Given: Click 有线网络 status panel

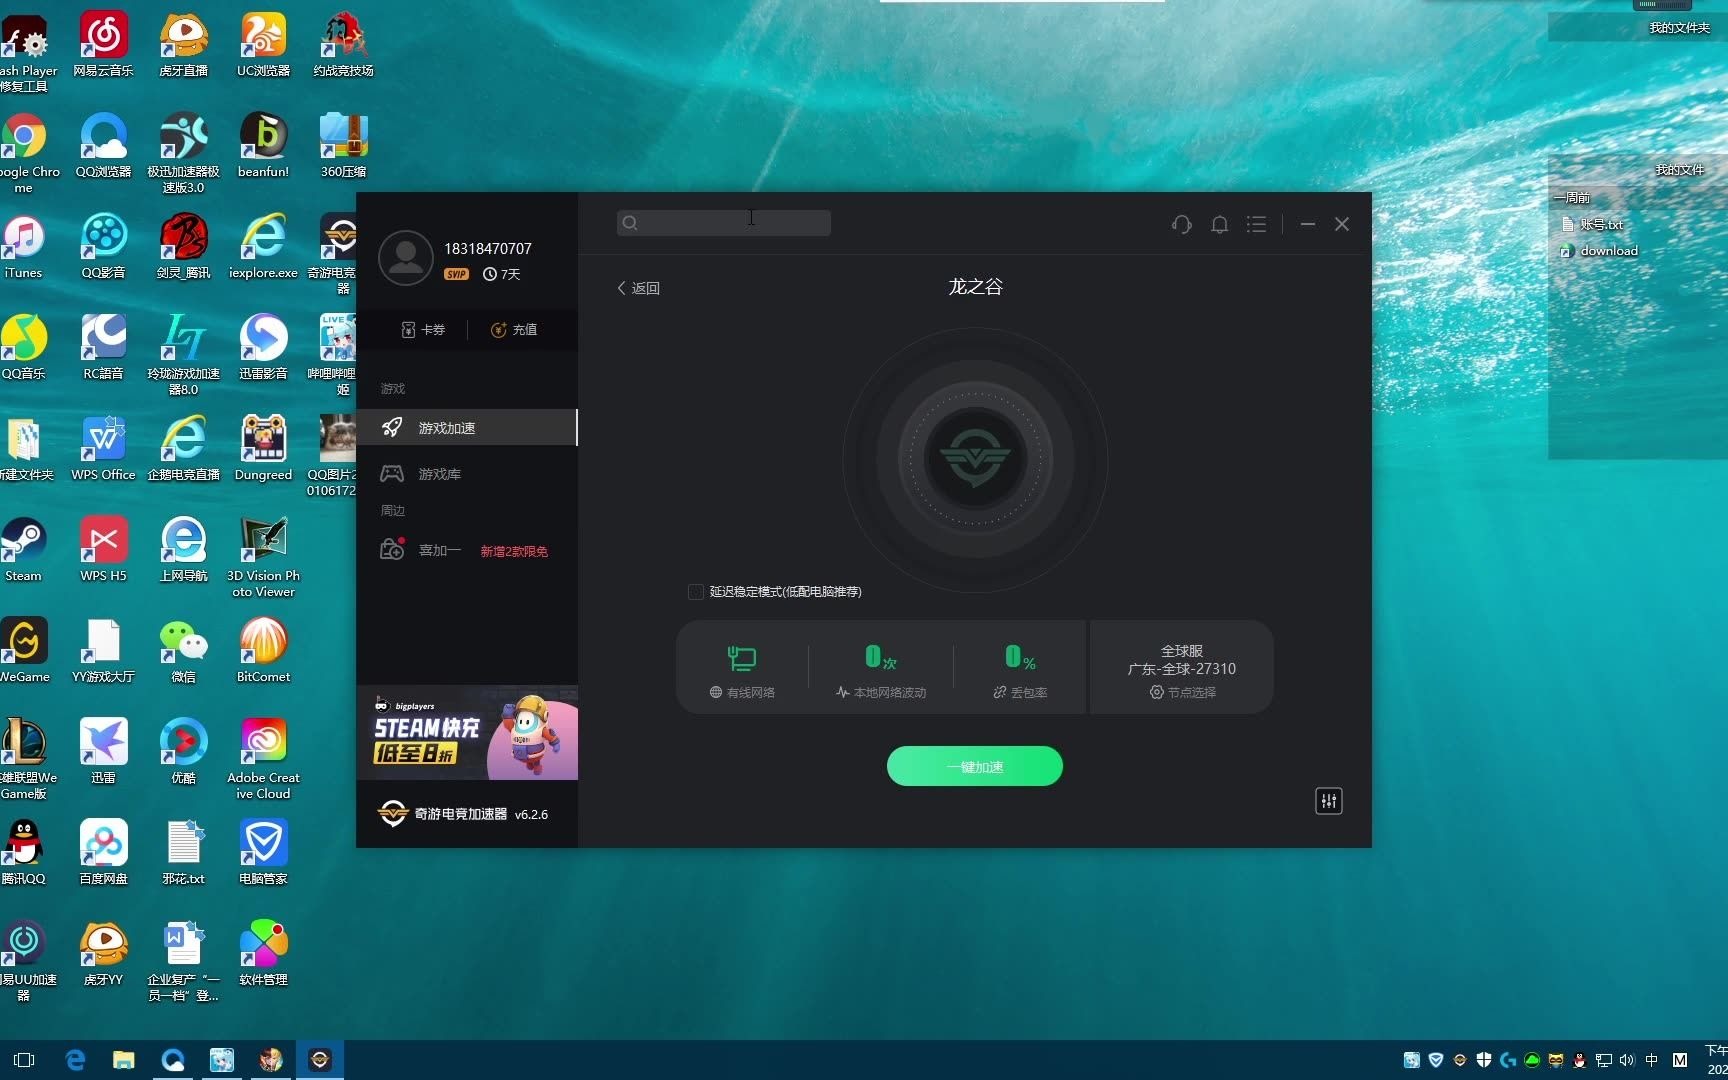Looking at the screenshot, I should pos(742,670).
